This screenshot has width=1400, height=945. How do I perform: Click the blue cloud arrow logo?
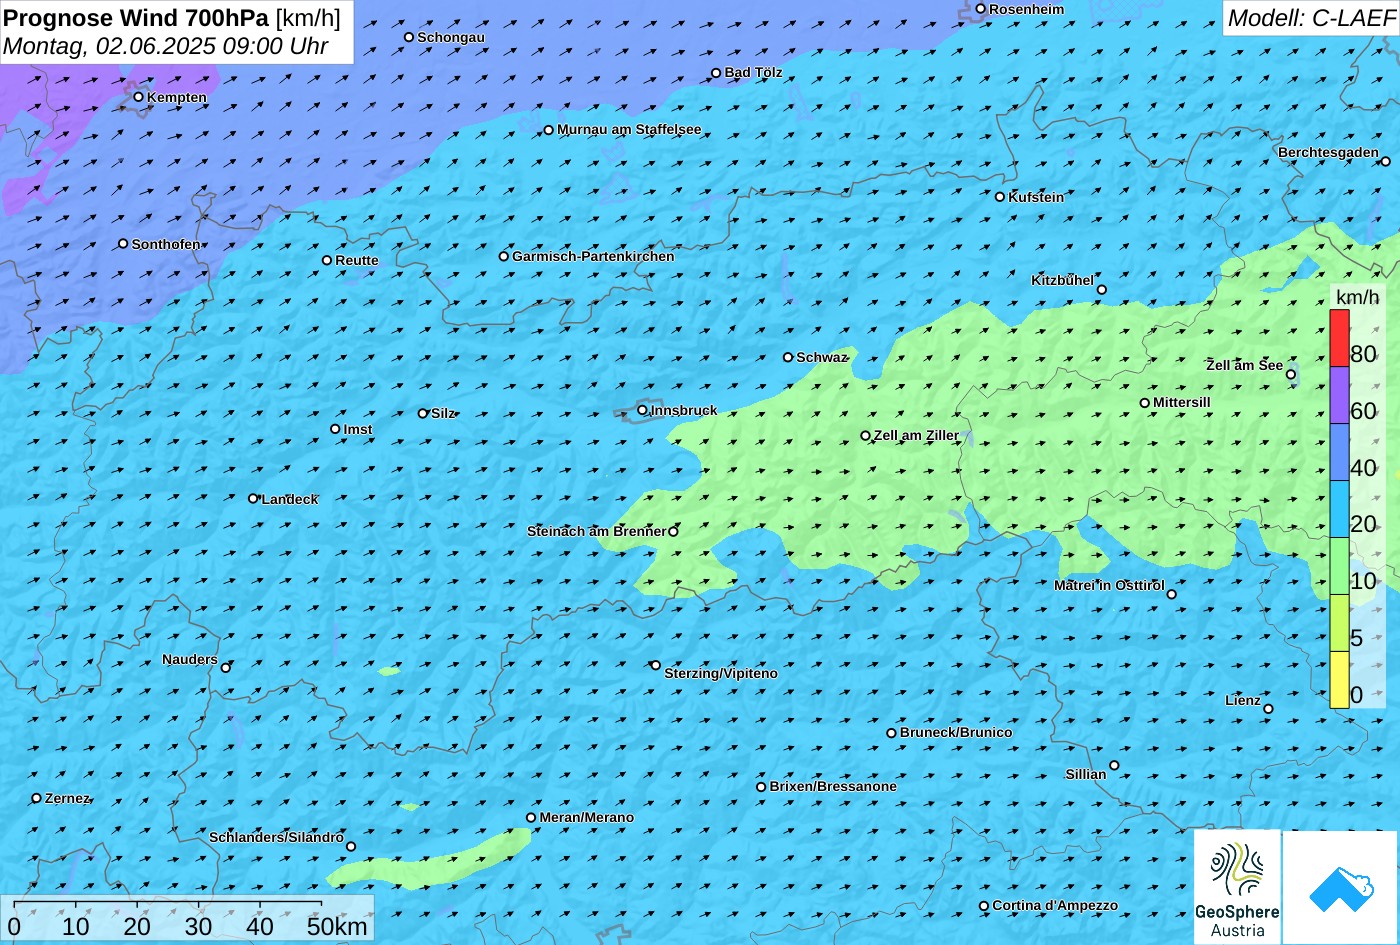pos(1340,887)
